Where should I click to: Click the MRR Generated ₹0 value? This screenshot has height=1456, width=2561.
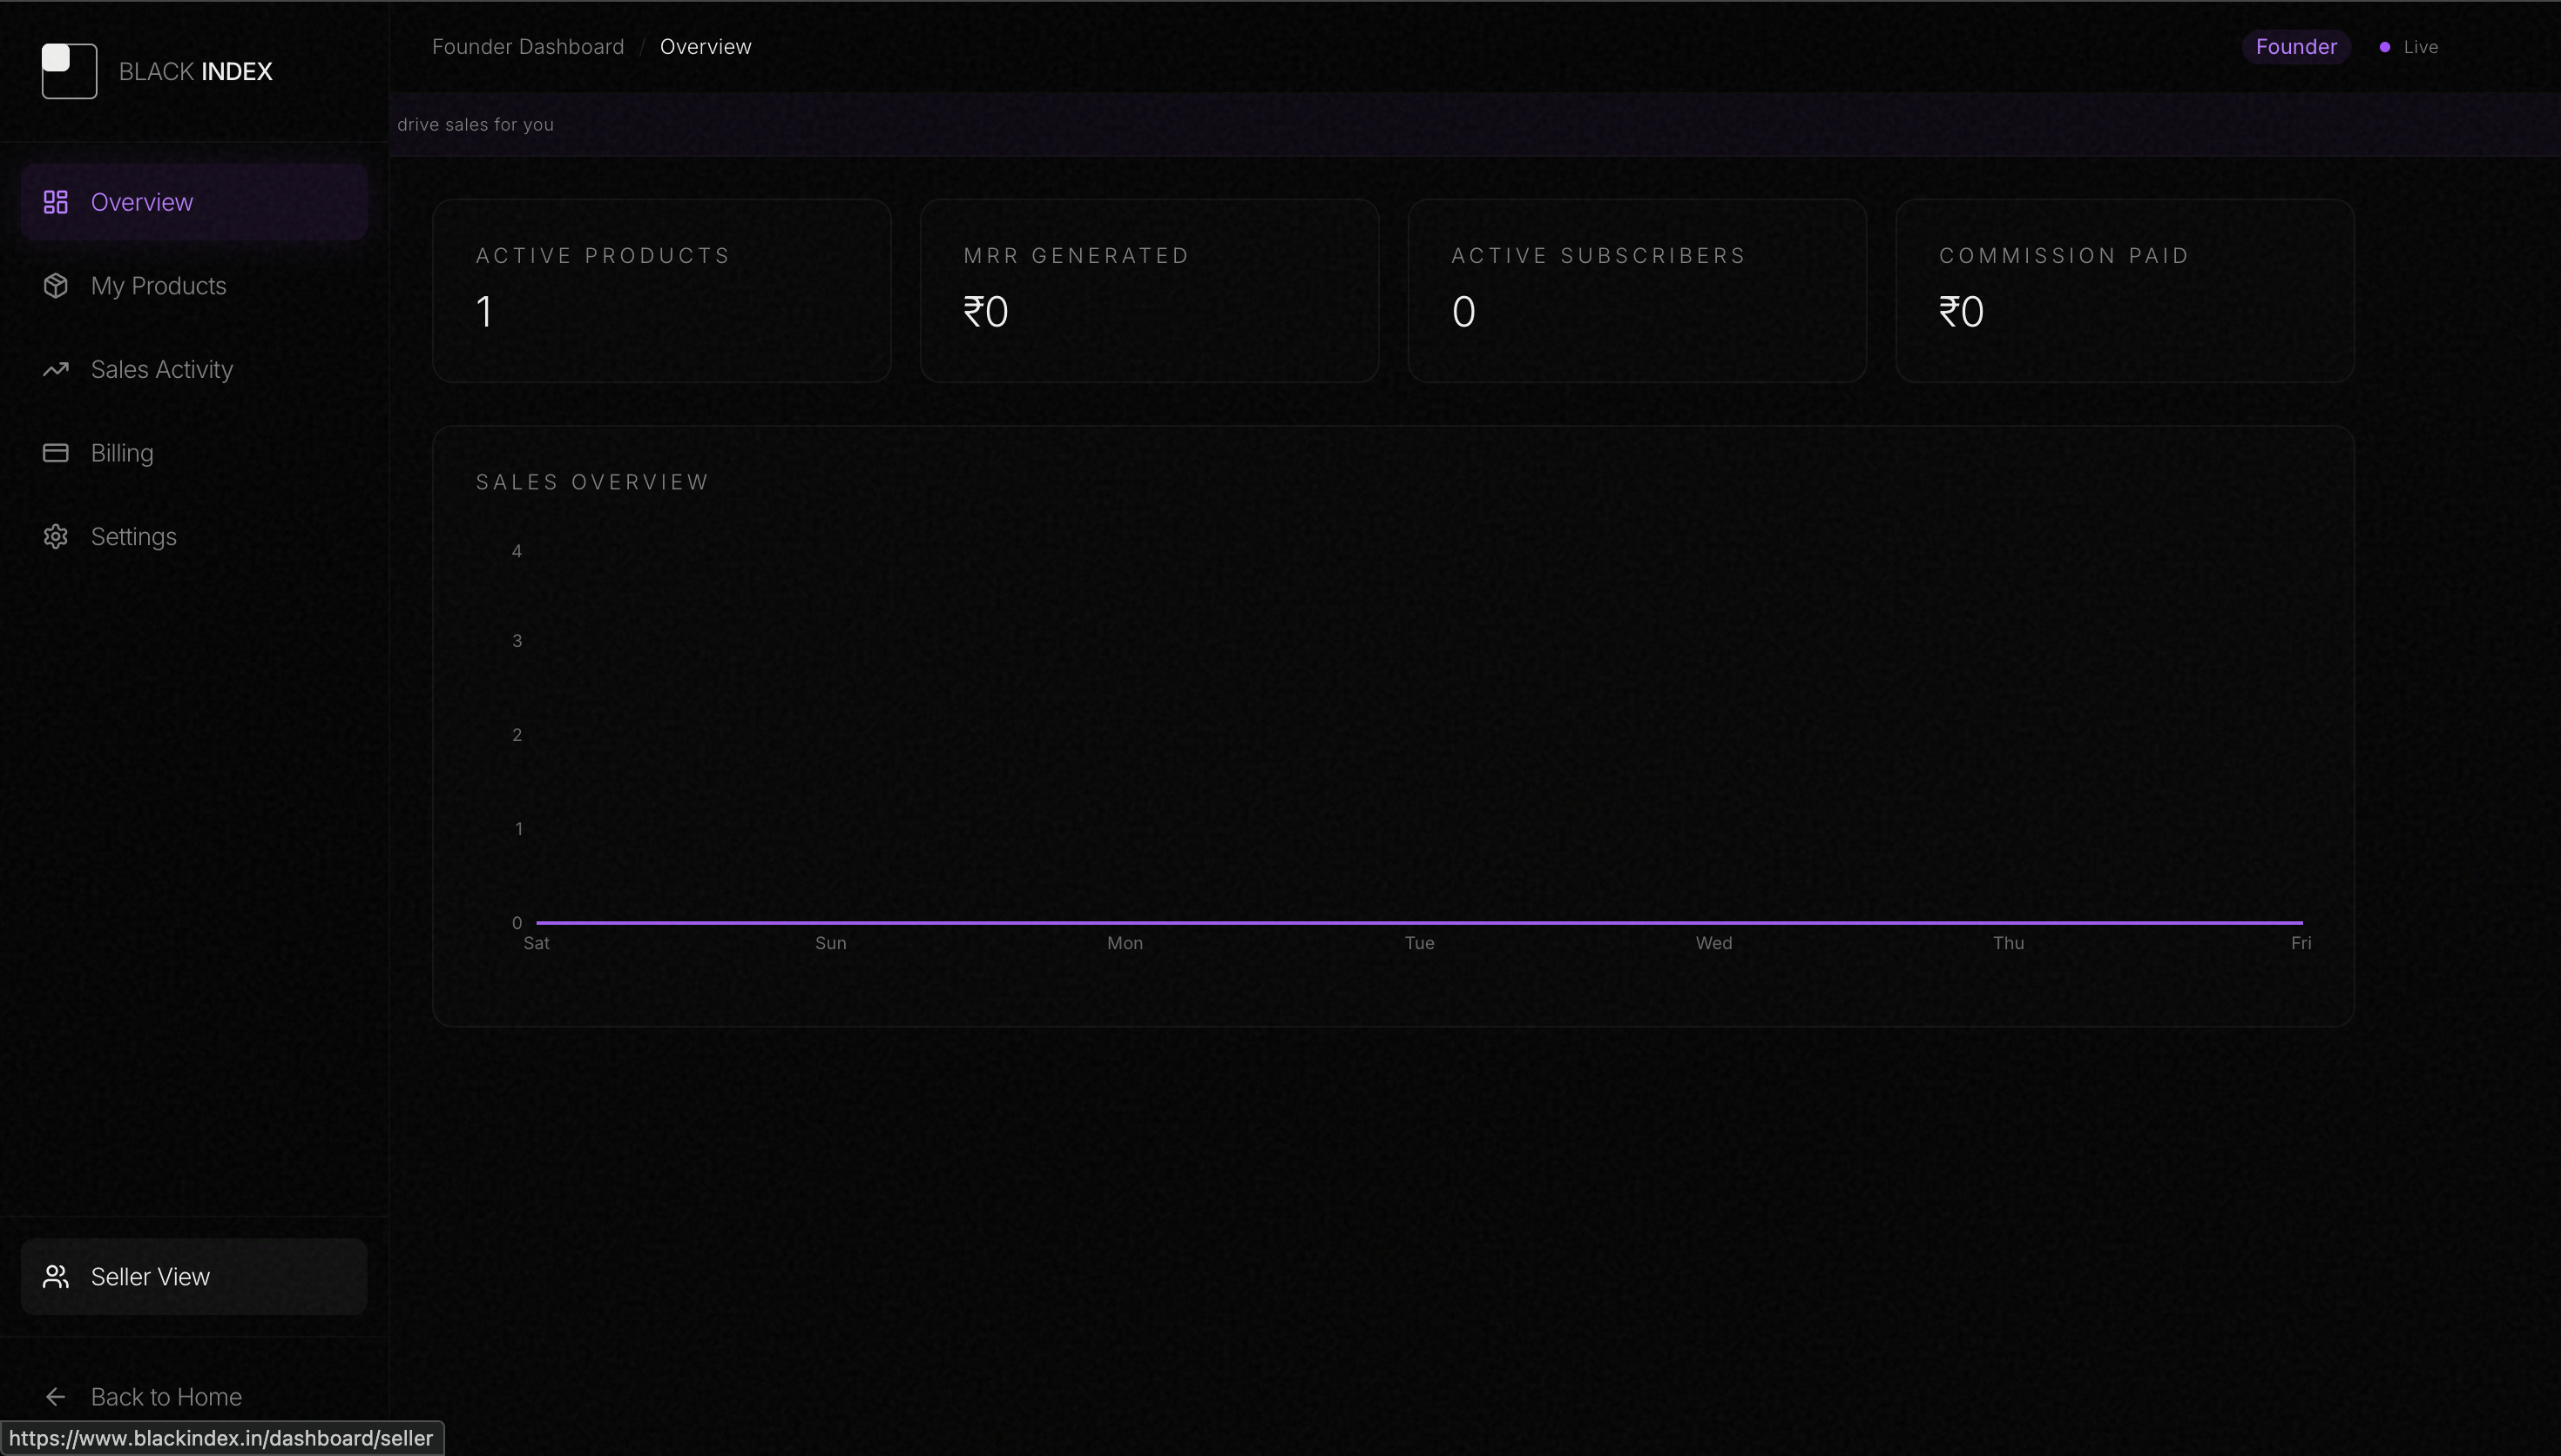click(986, 312)
